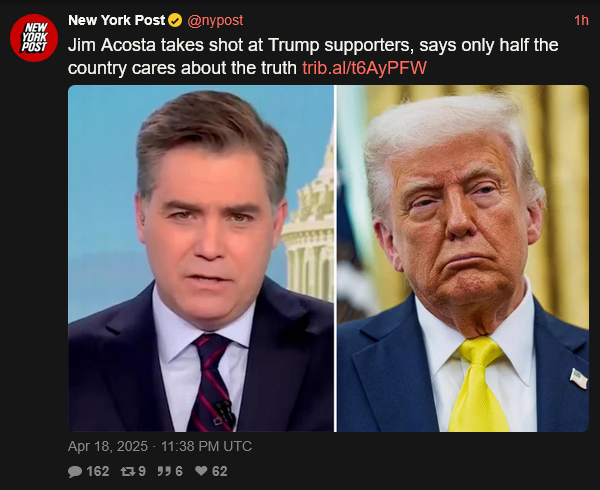The width and height of the screenshot is (600, 490).
Task: View the 62 likes count
Action: 220,471
